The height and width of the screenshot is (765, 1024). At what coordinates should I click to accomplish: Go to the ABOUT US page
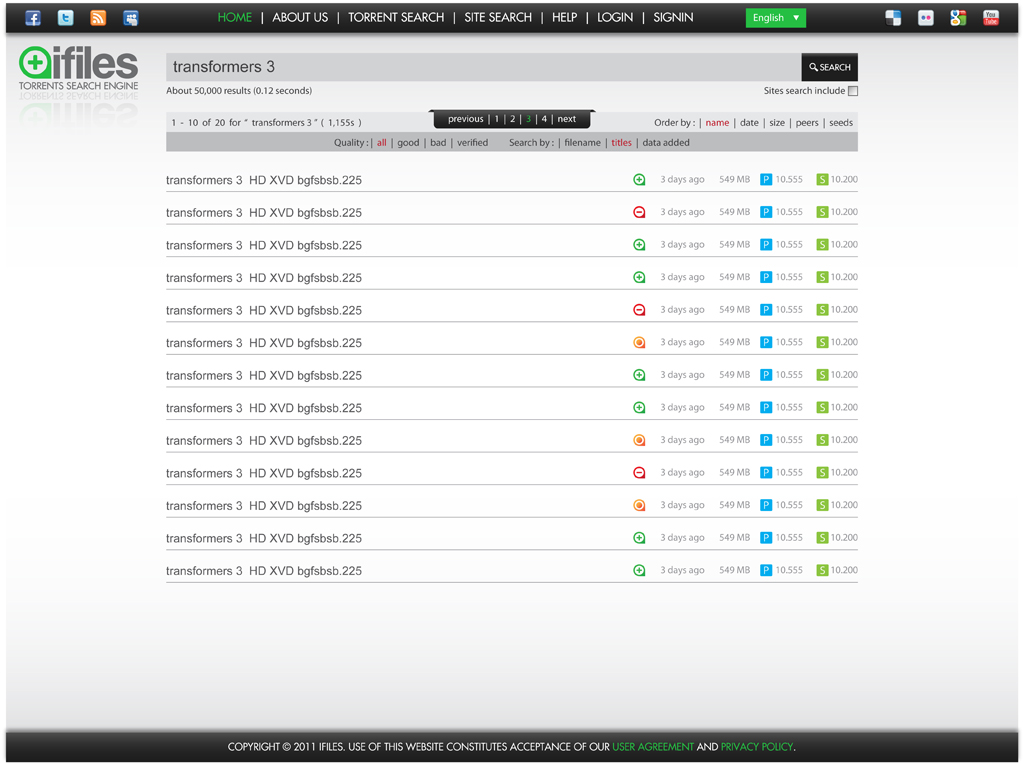[300, 18]
